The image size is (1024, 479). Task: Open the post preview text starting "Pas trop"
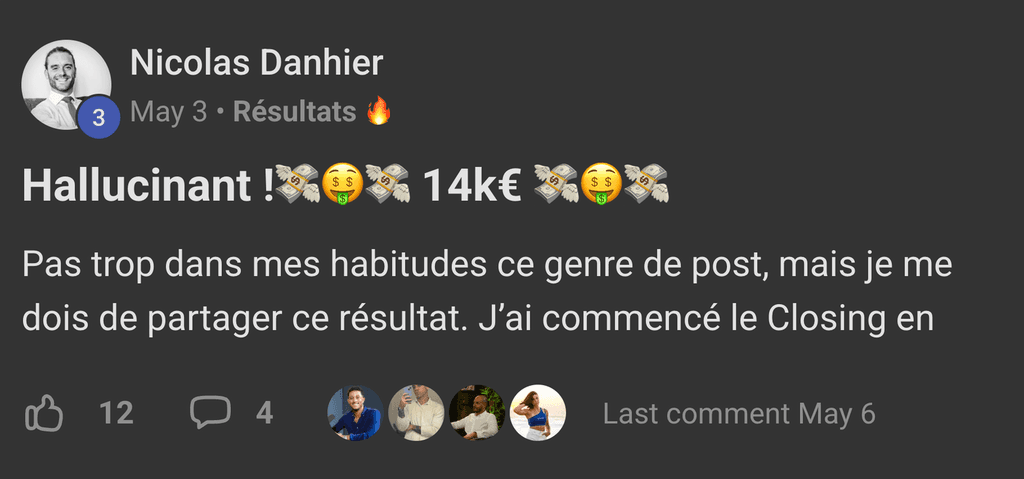pos(487,292)
